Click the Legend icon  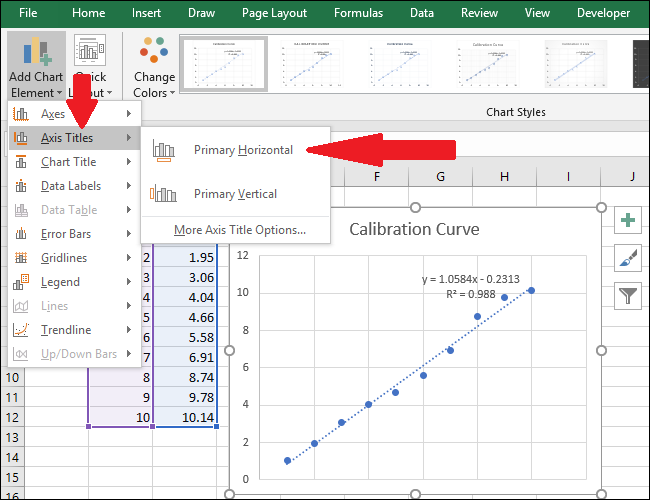(21, 282)
